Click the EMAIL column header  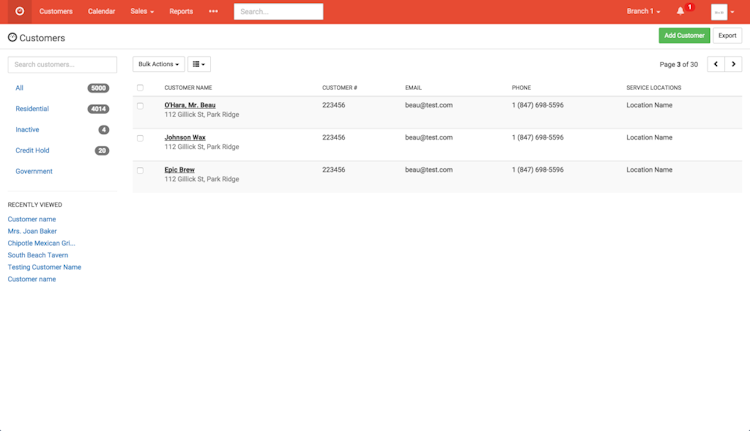[413, 88]
